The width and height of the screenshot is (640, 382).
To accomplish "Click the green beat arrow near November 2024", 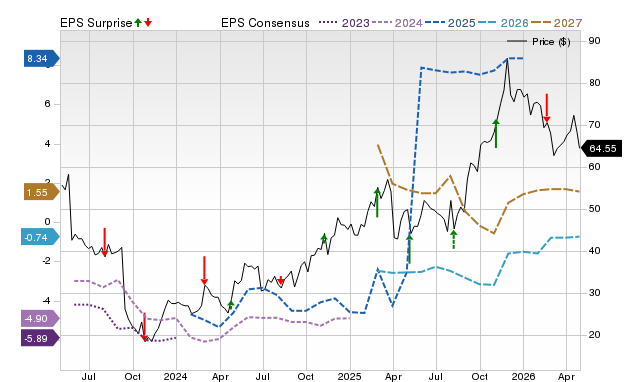I will coord(324,240).
